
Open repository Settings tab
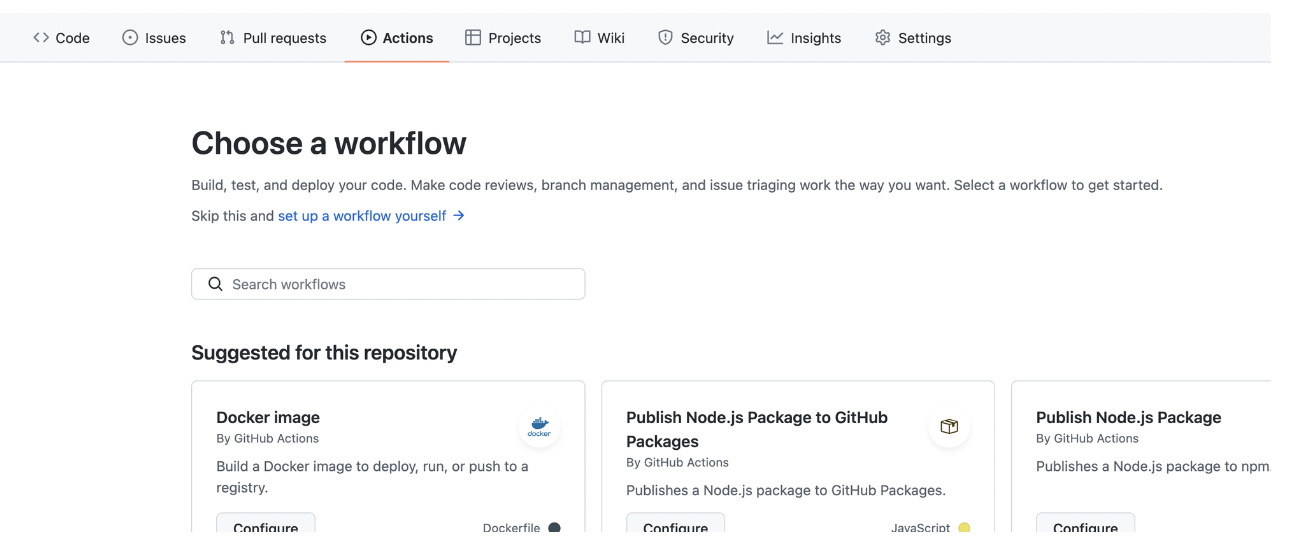pyautogui.click(x=913, y=38)
